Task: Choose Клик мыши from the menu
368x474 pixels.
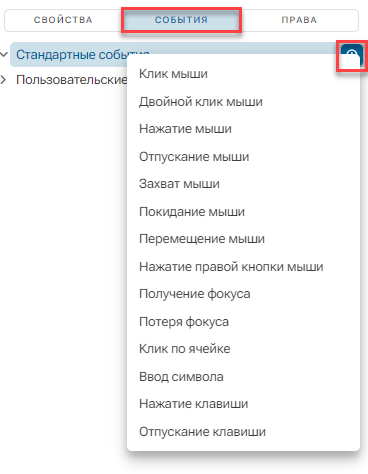Action: (243, 74)
